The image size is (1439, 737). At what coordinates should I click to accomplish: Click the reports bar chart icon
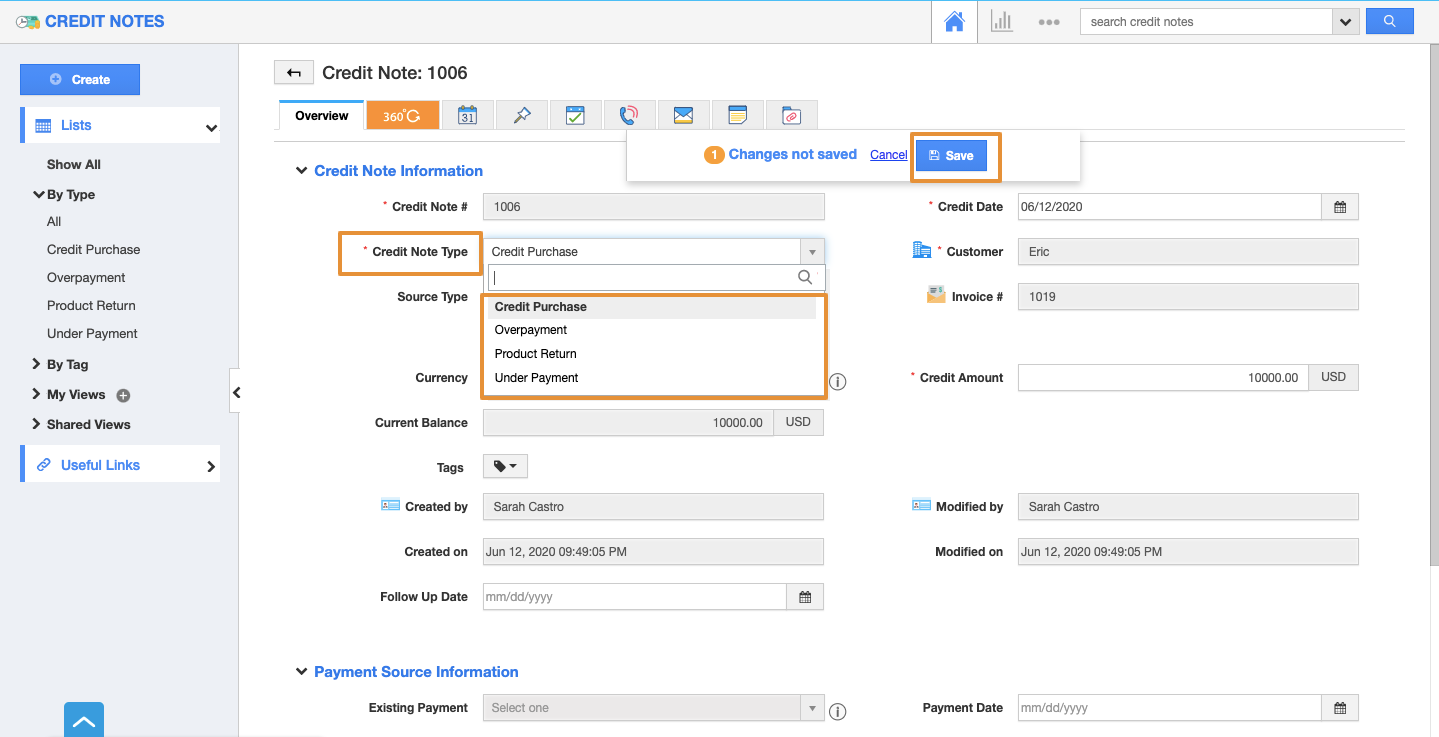coord(1001,22)
